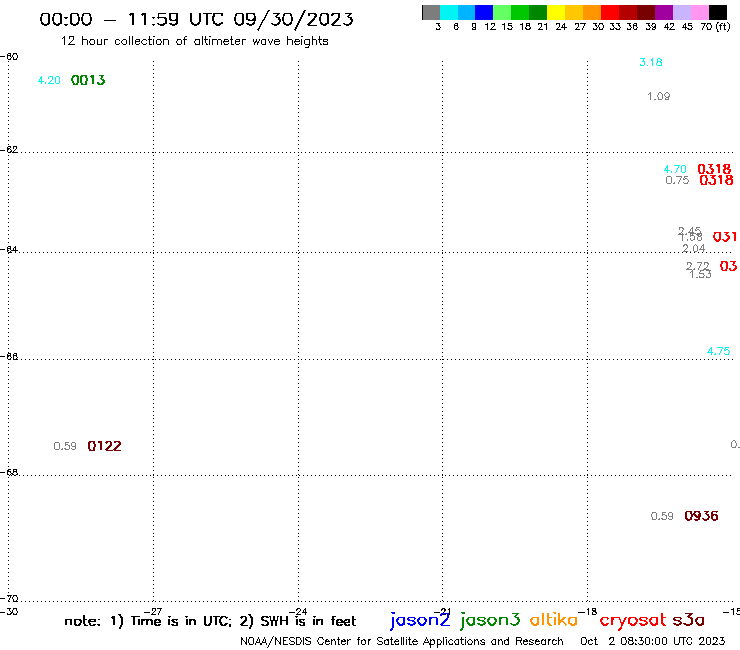Image resolution: width=740 pixels, height=650 pixels.
Task: Click the gray swatch in the color scale
Action: [431, 12]
